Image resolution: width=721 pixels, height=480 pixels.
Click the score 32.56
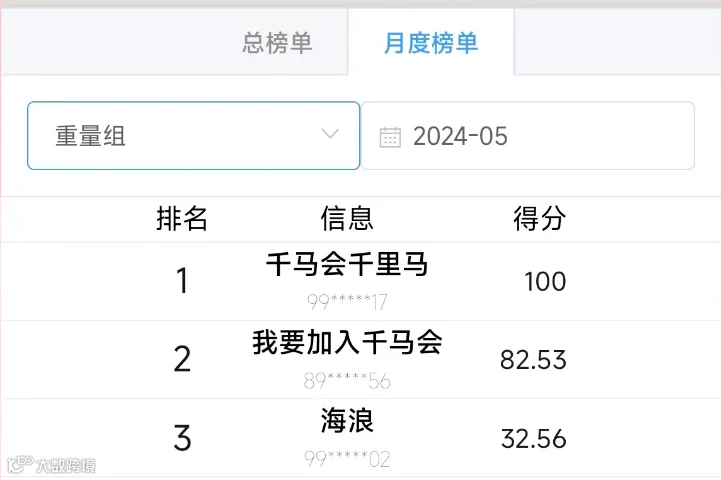click(533, 439)
